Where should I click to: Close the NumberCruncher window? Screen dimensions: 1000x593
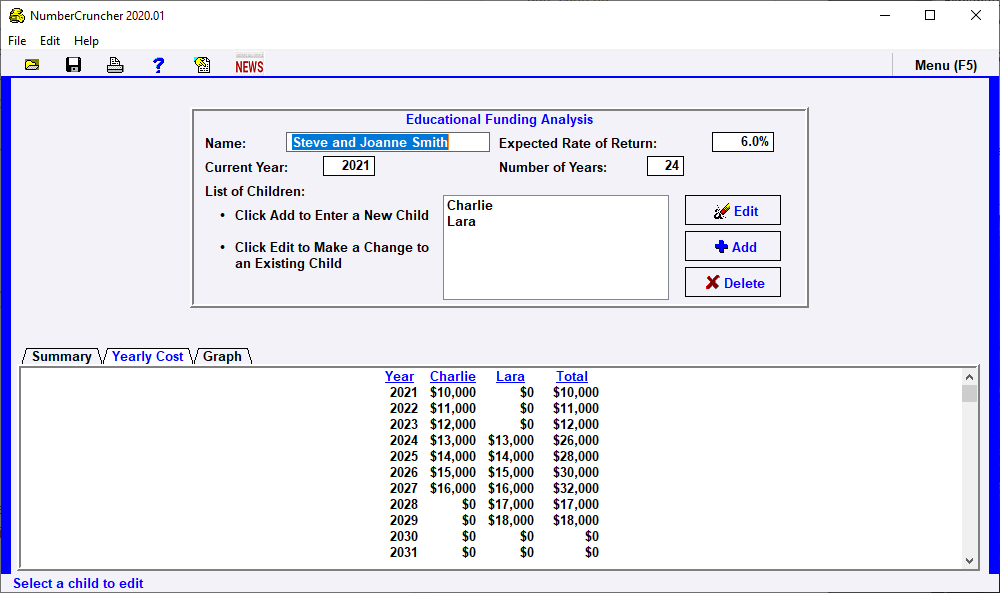(976, 15)
